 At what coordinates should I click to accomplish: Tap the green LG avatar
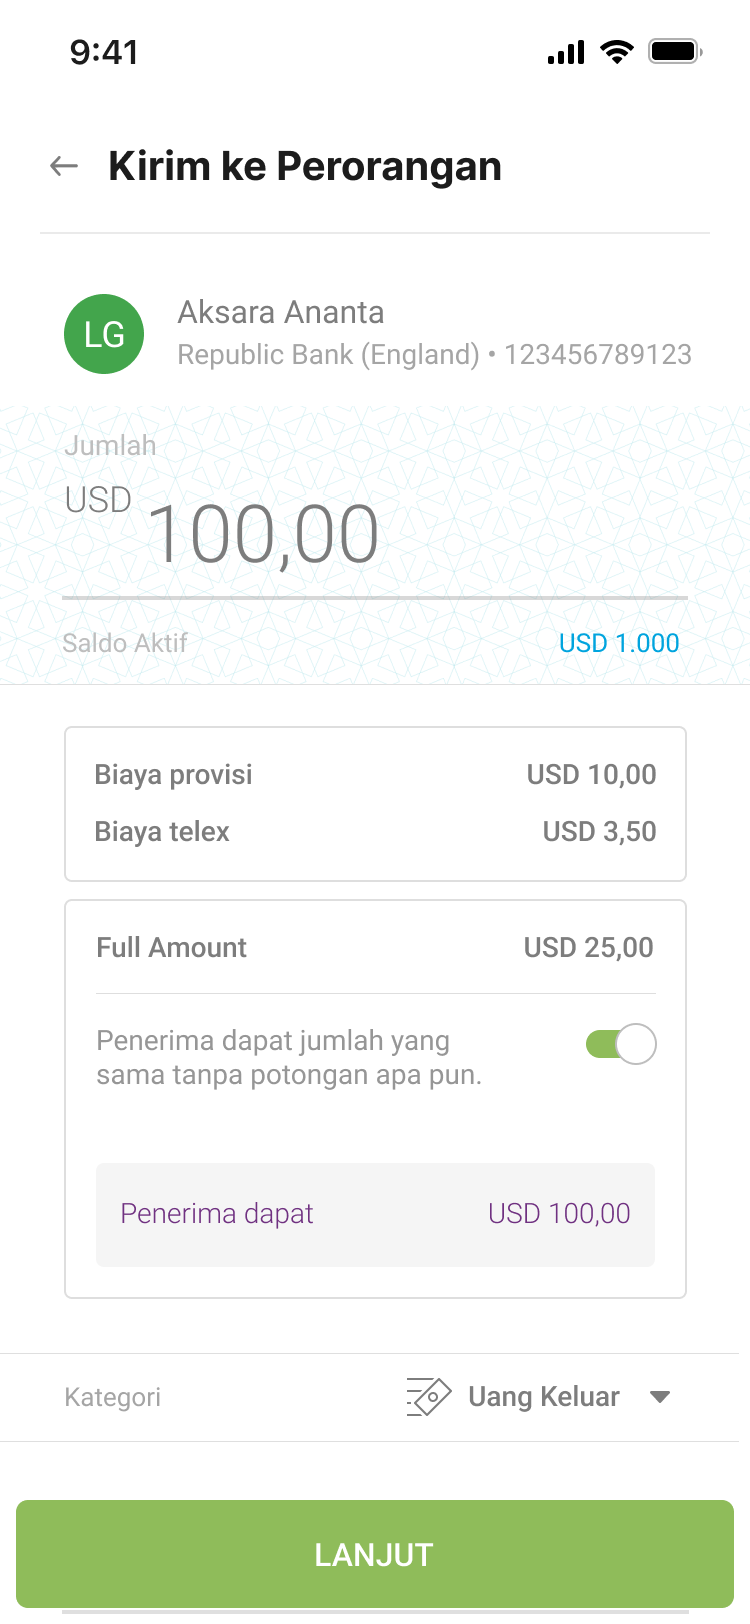coord(104,334)
